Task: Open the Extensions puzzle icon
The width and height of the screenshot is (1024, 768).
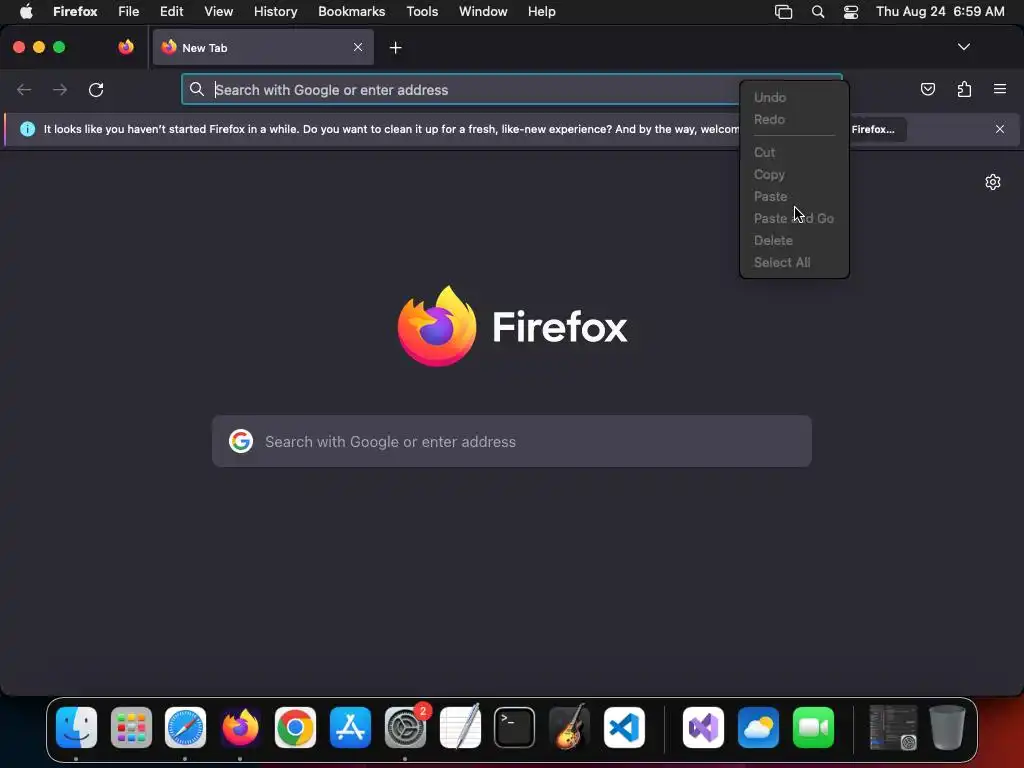Action: [964, 89]
